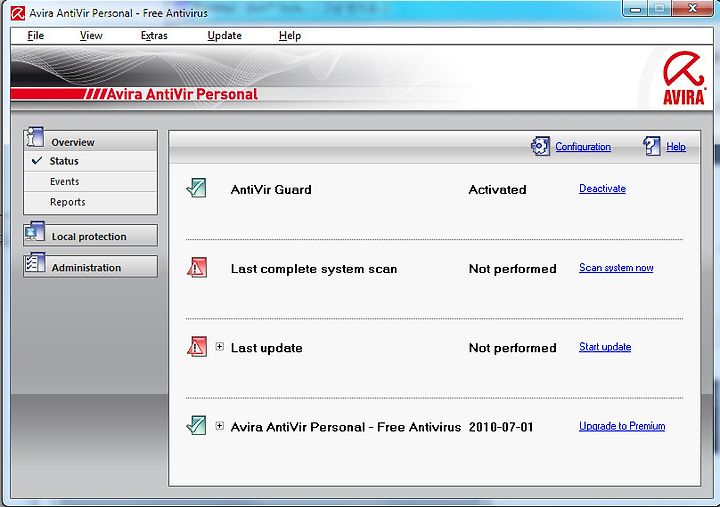Click the Local protection computer icon

click(34, 232)
